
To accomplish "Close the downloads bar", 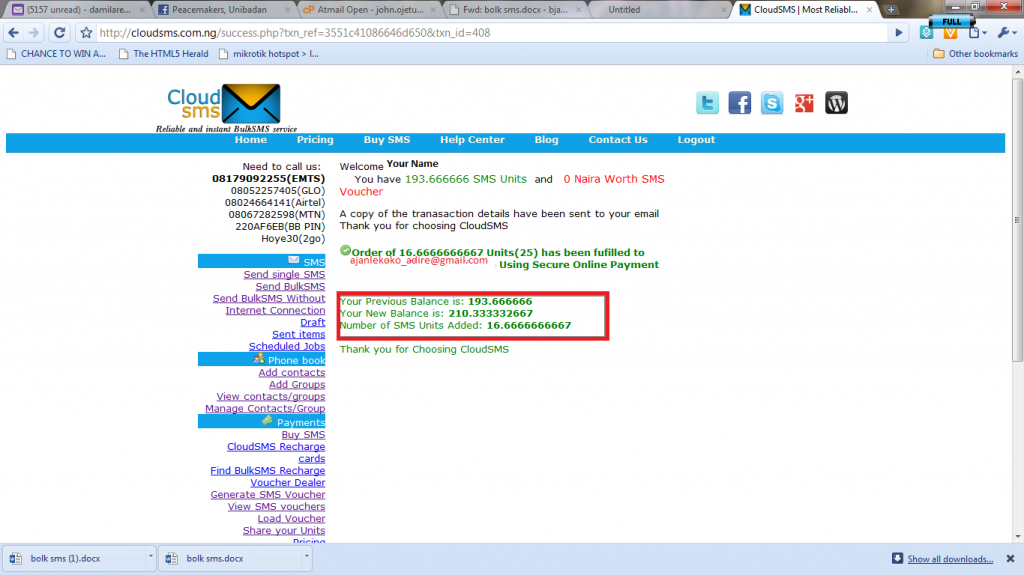I will 1010,559.
